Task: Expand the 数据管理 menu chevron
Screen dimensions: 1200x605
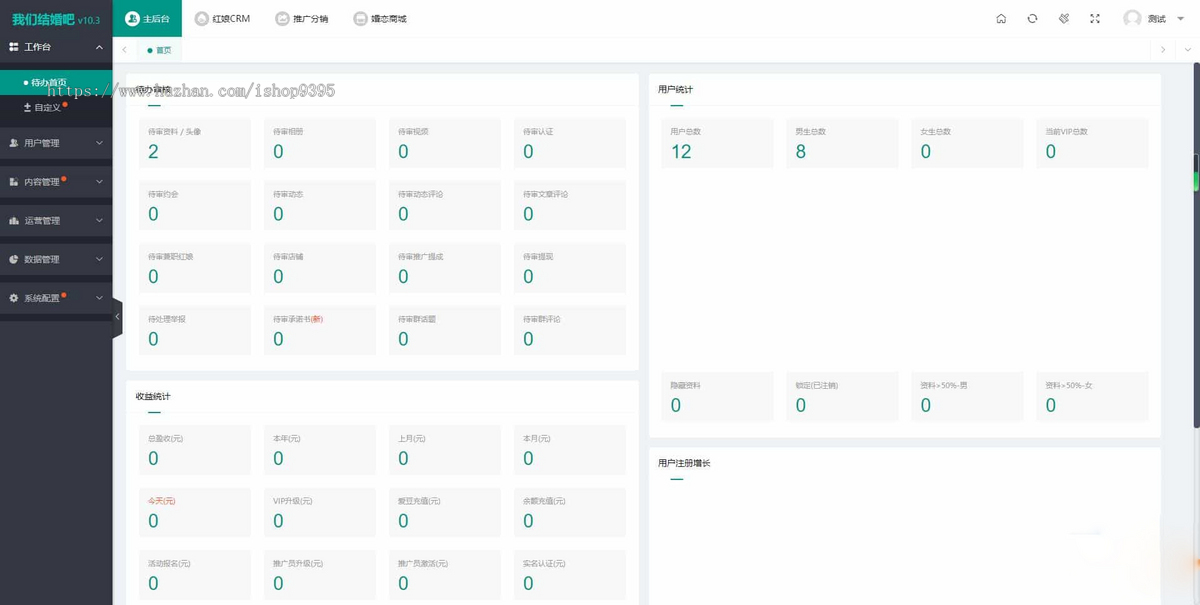Action: (x=99, y=259)
